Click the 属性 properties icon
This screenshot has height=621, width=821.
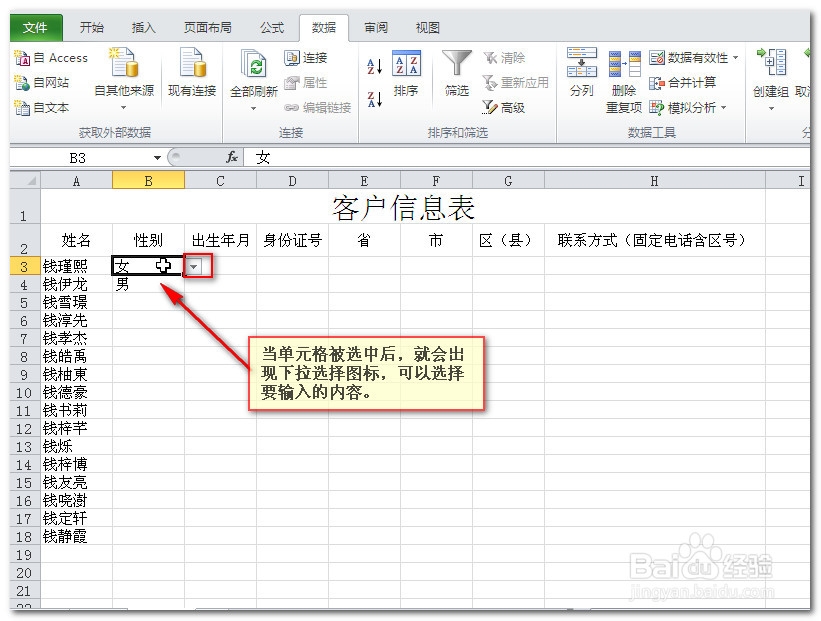click(292, 83)
